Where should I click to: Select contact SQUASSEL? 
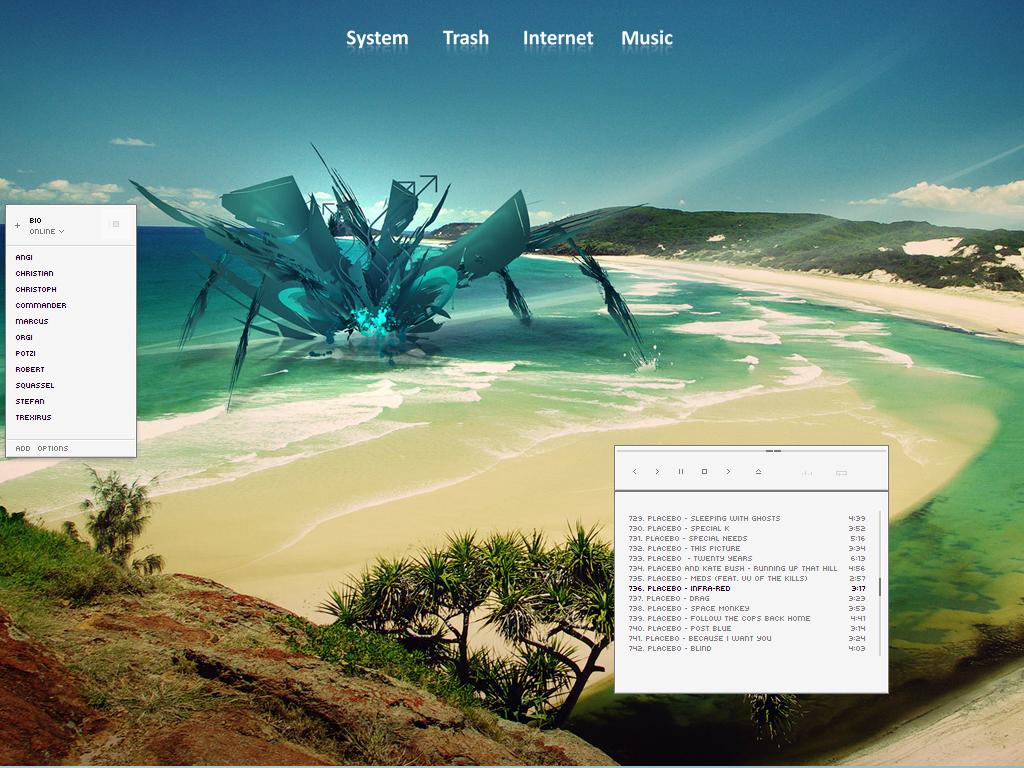point(35,386)
